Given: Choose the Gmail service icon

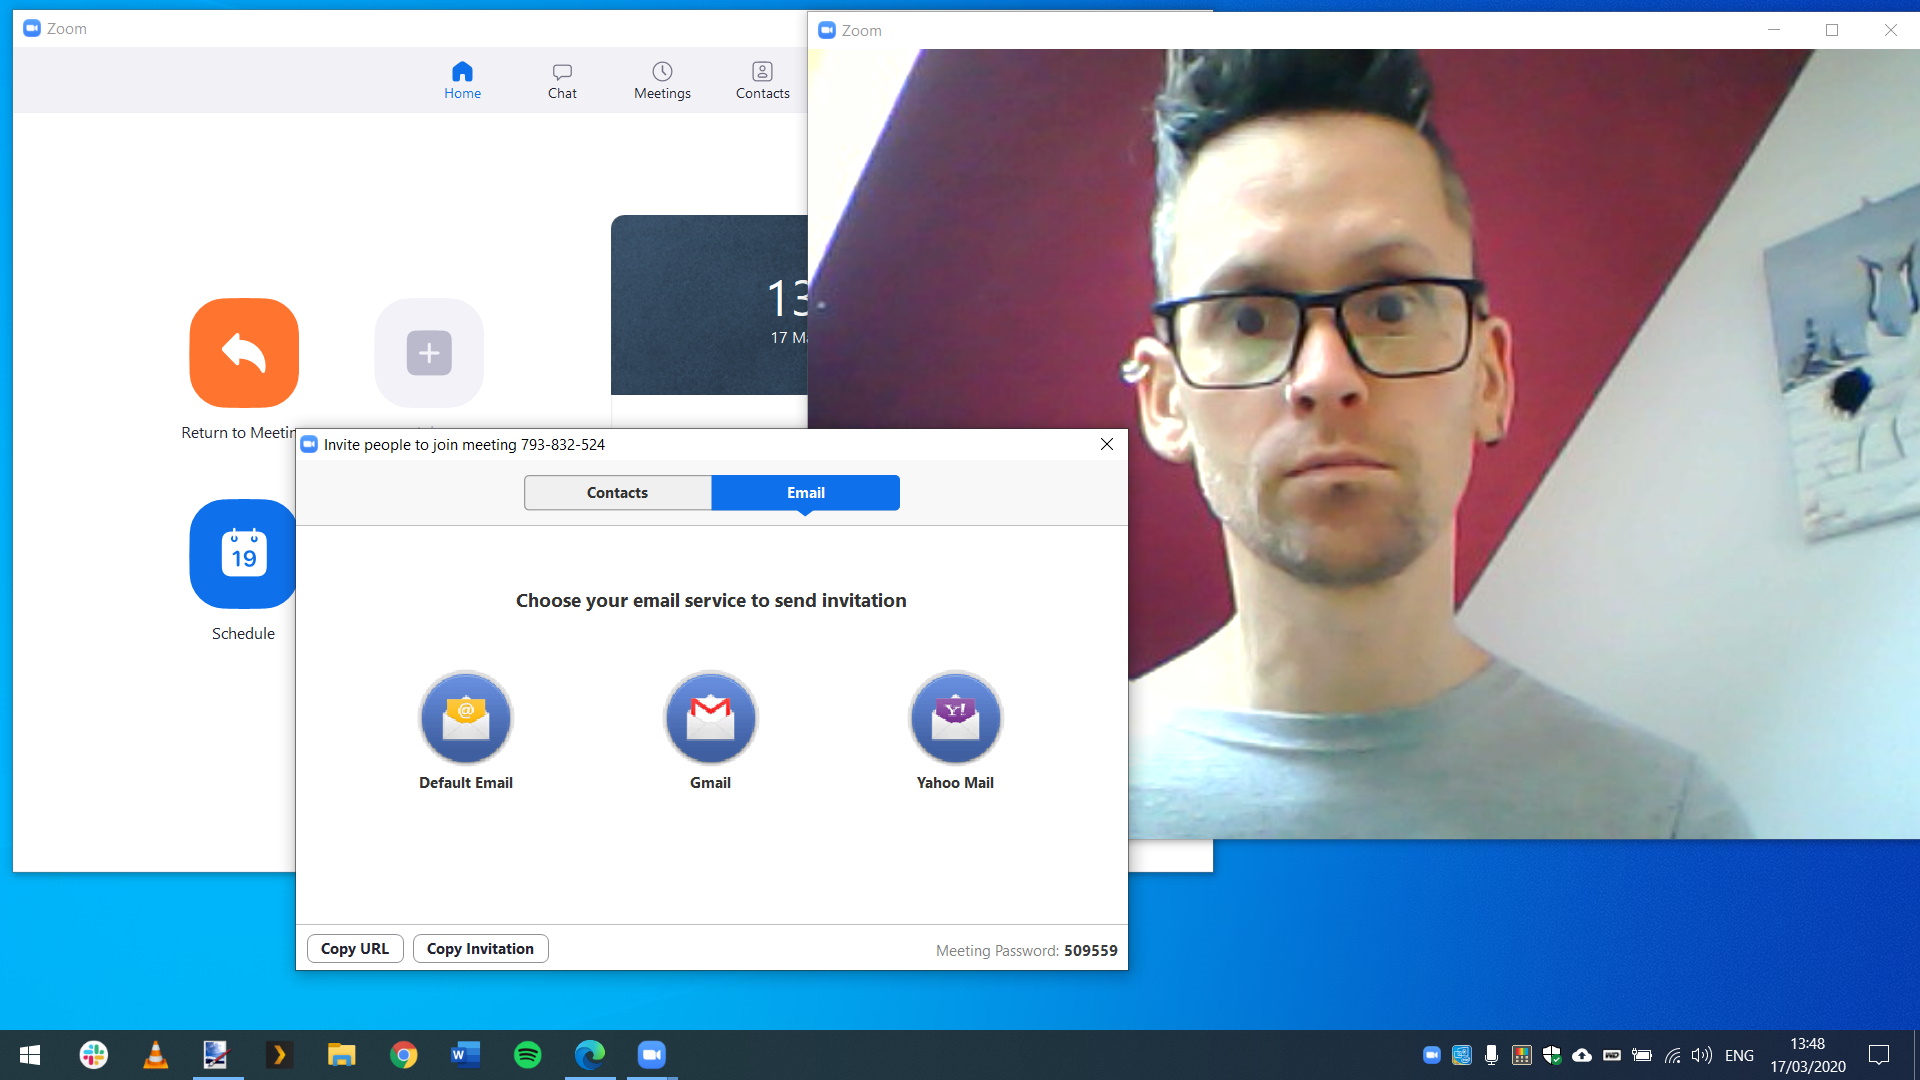Looking at the screenshot, I should [711, 717].
